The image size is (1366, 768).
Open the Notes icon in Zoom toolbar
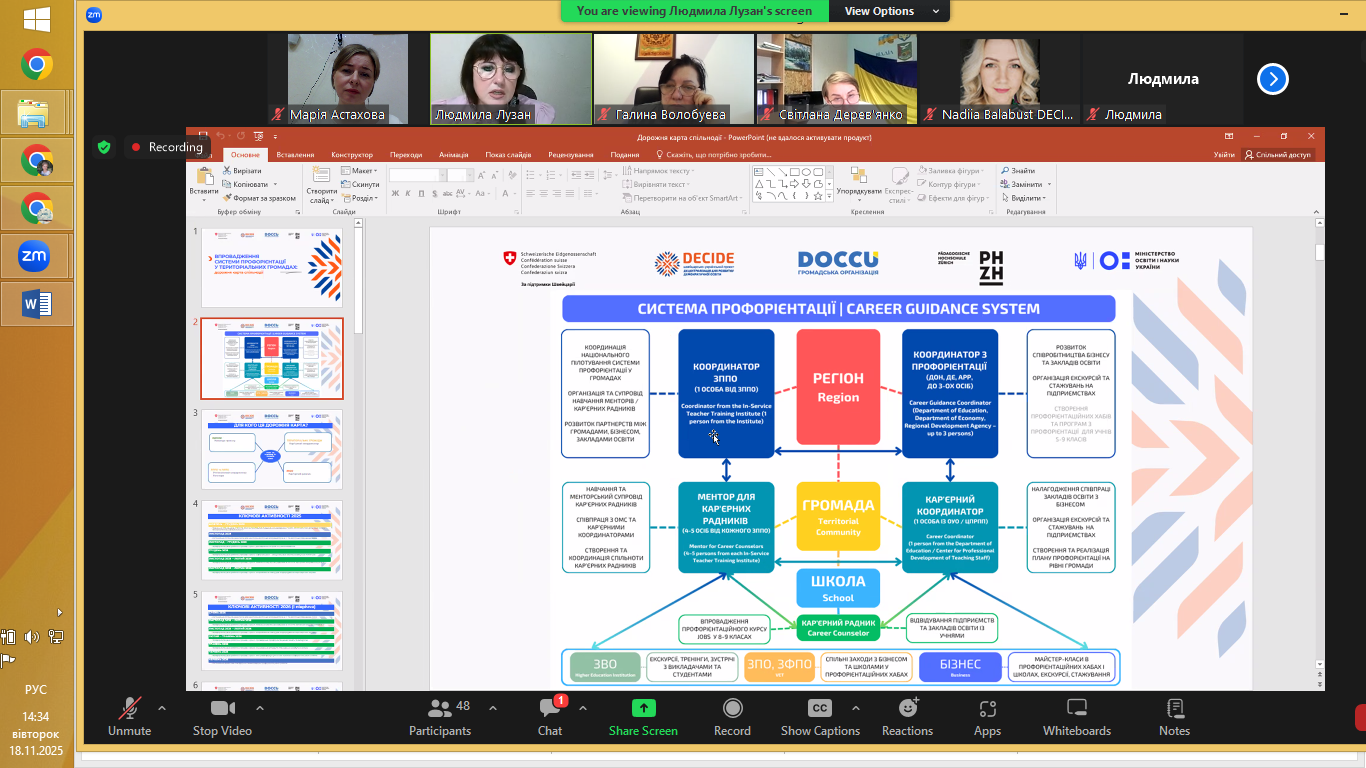[x=1174, y=709]
